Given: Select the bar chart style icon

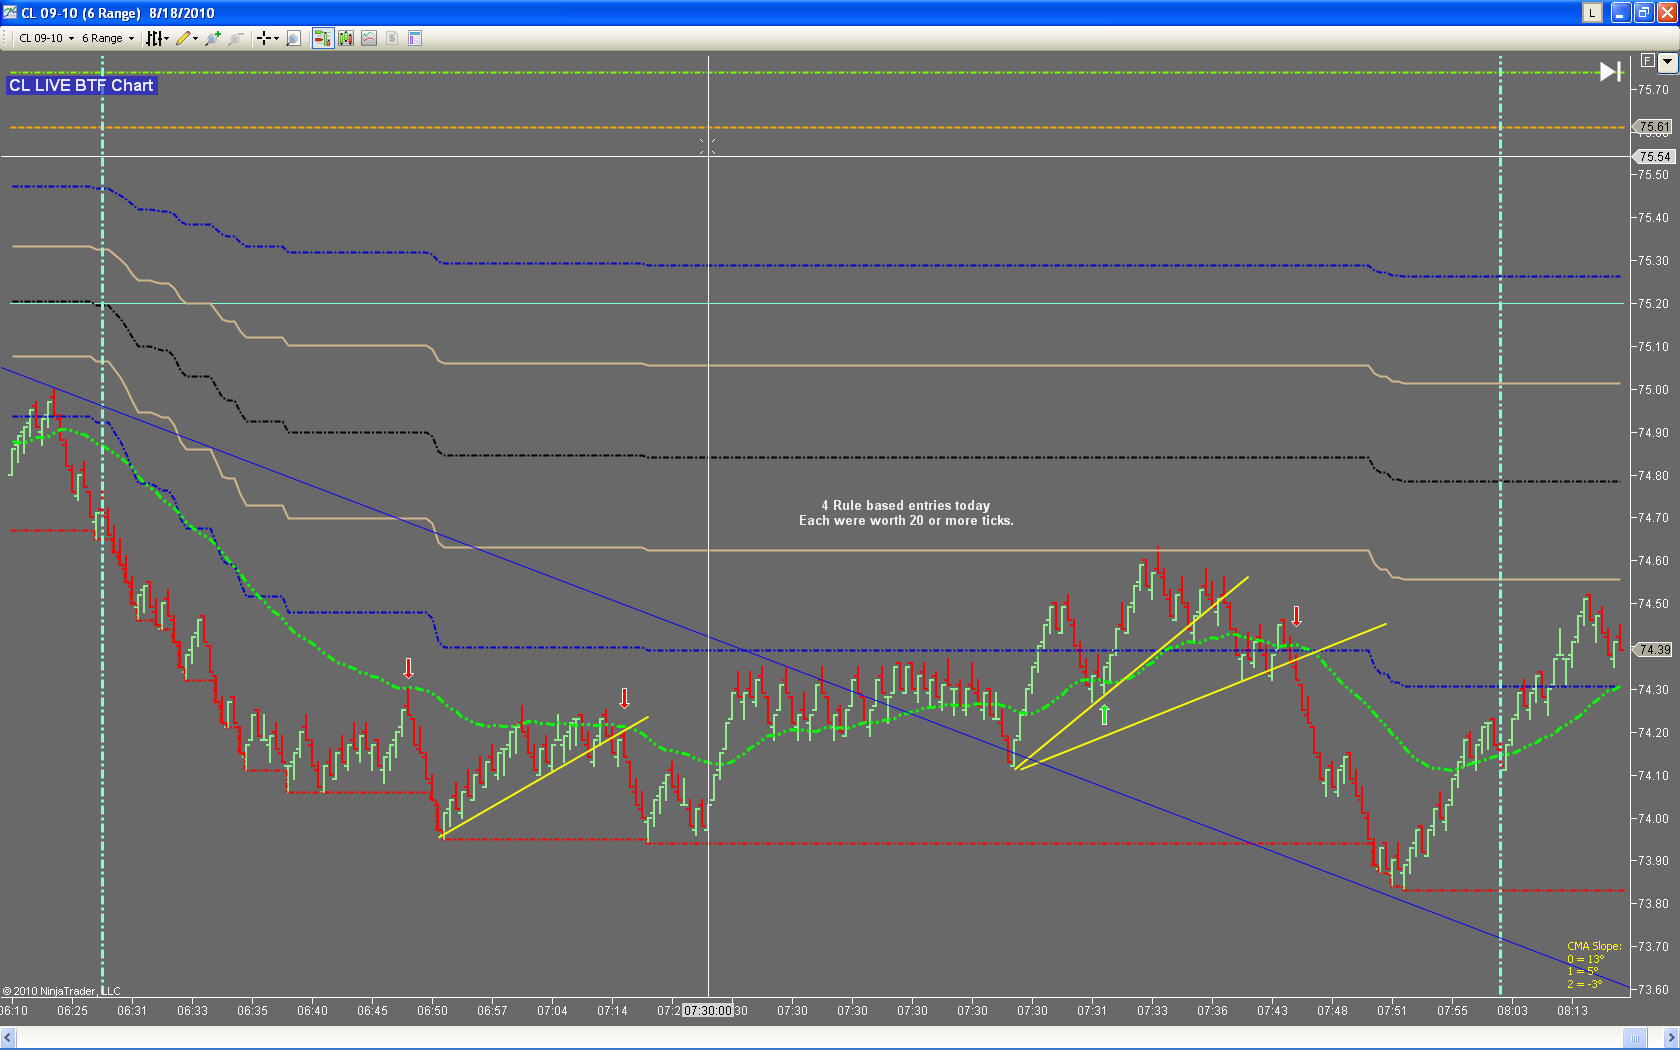Looking at the screenshot, I should click(x=154, y=38).
